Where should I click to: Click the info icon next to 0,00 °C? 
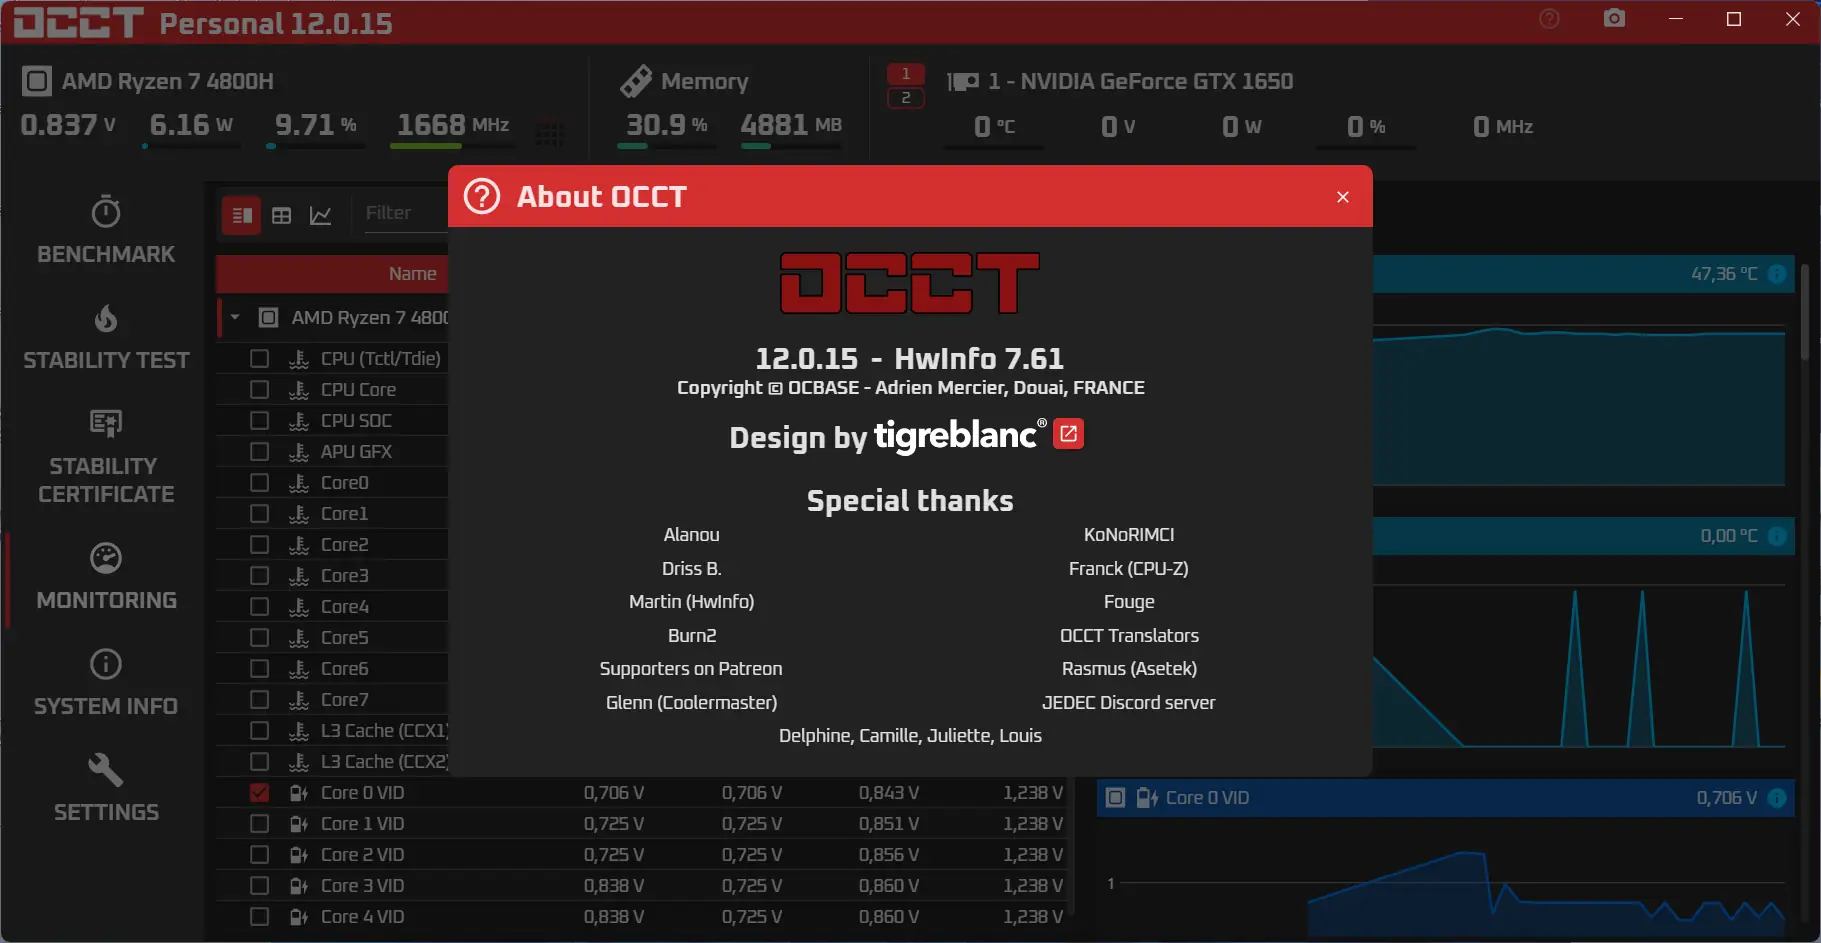(1777, 536)
